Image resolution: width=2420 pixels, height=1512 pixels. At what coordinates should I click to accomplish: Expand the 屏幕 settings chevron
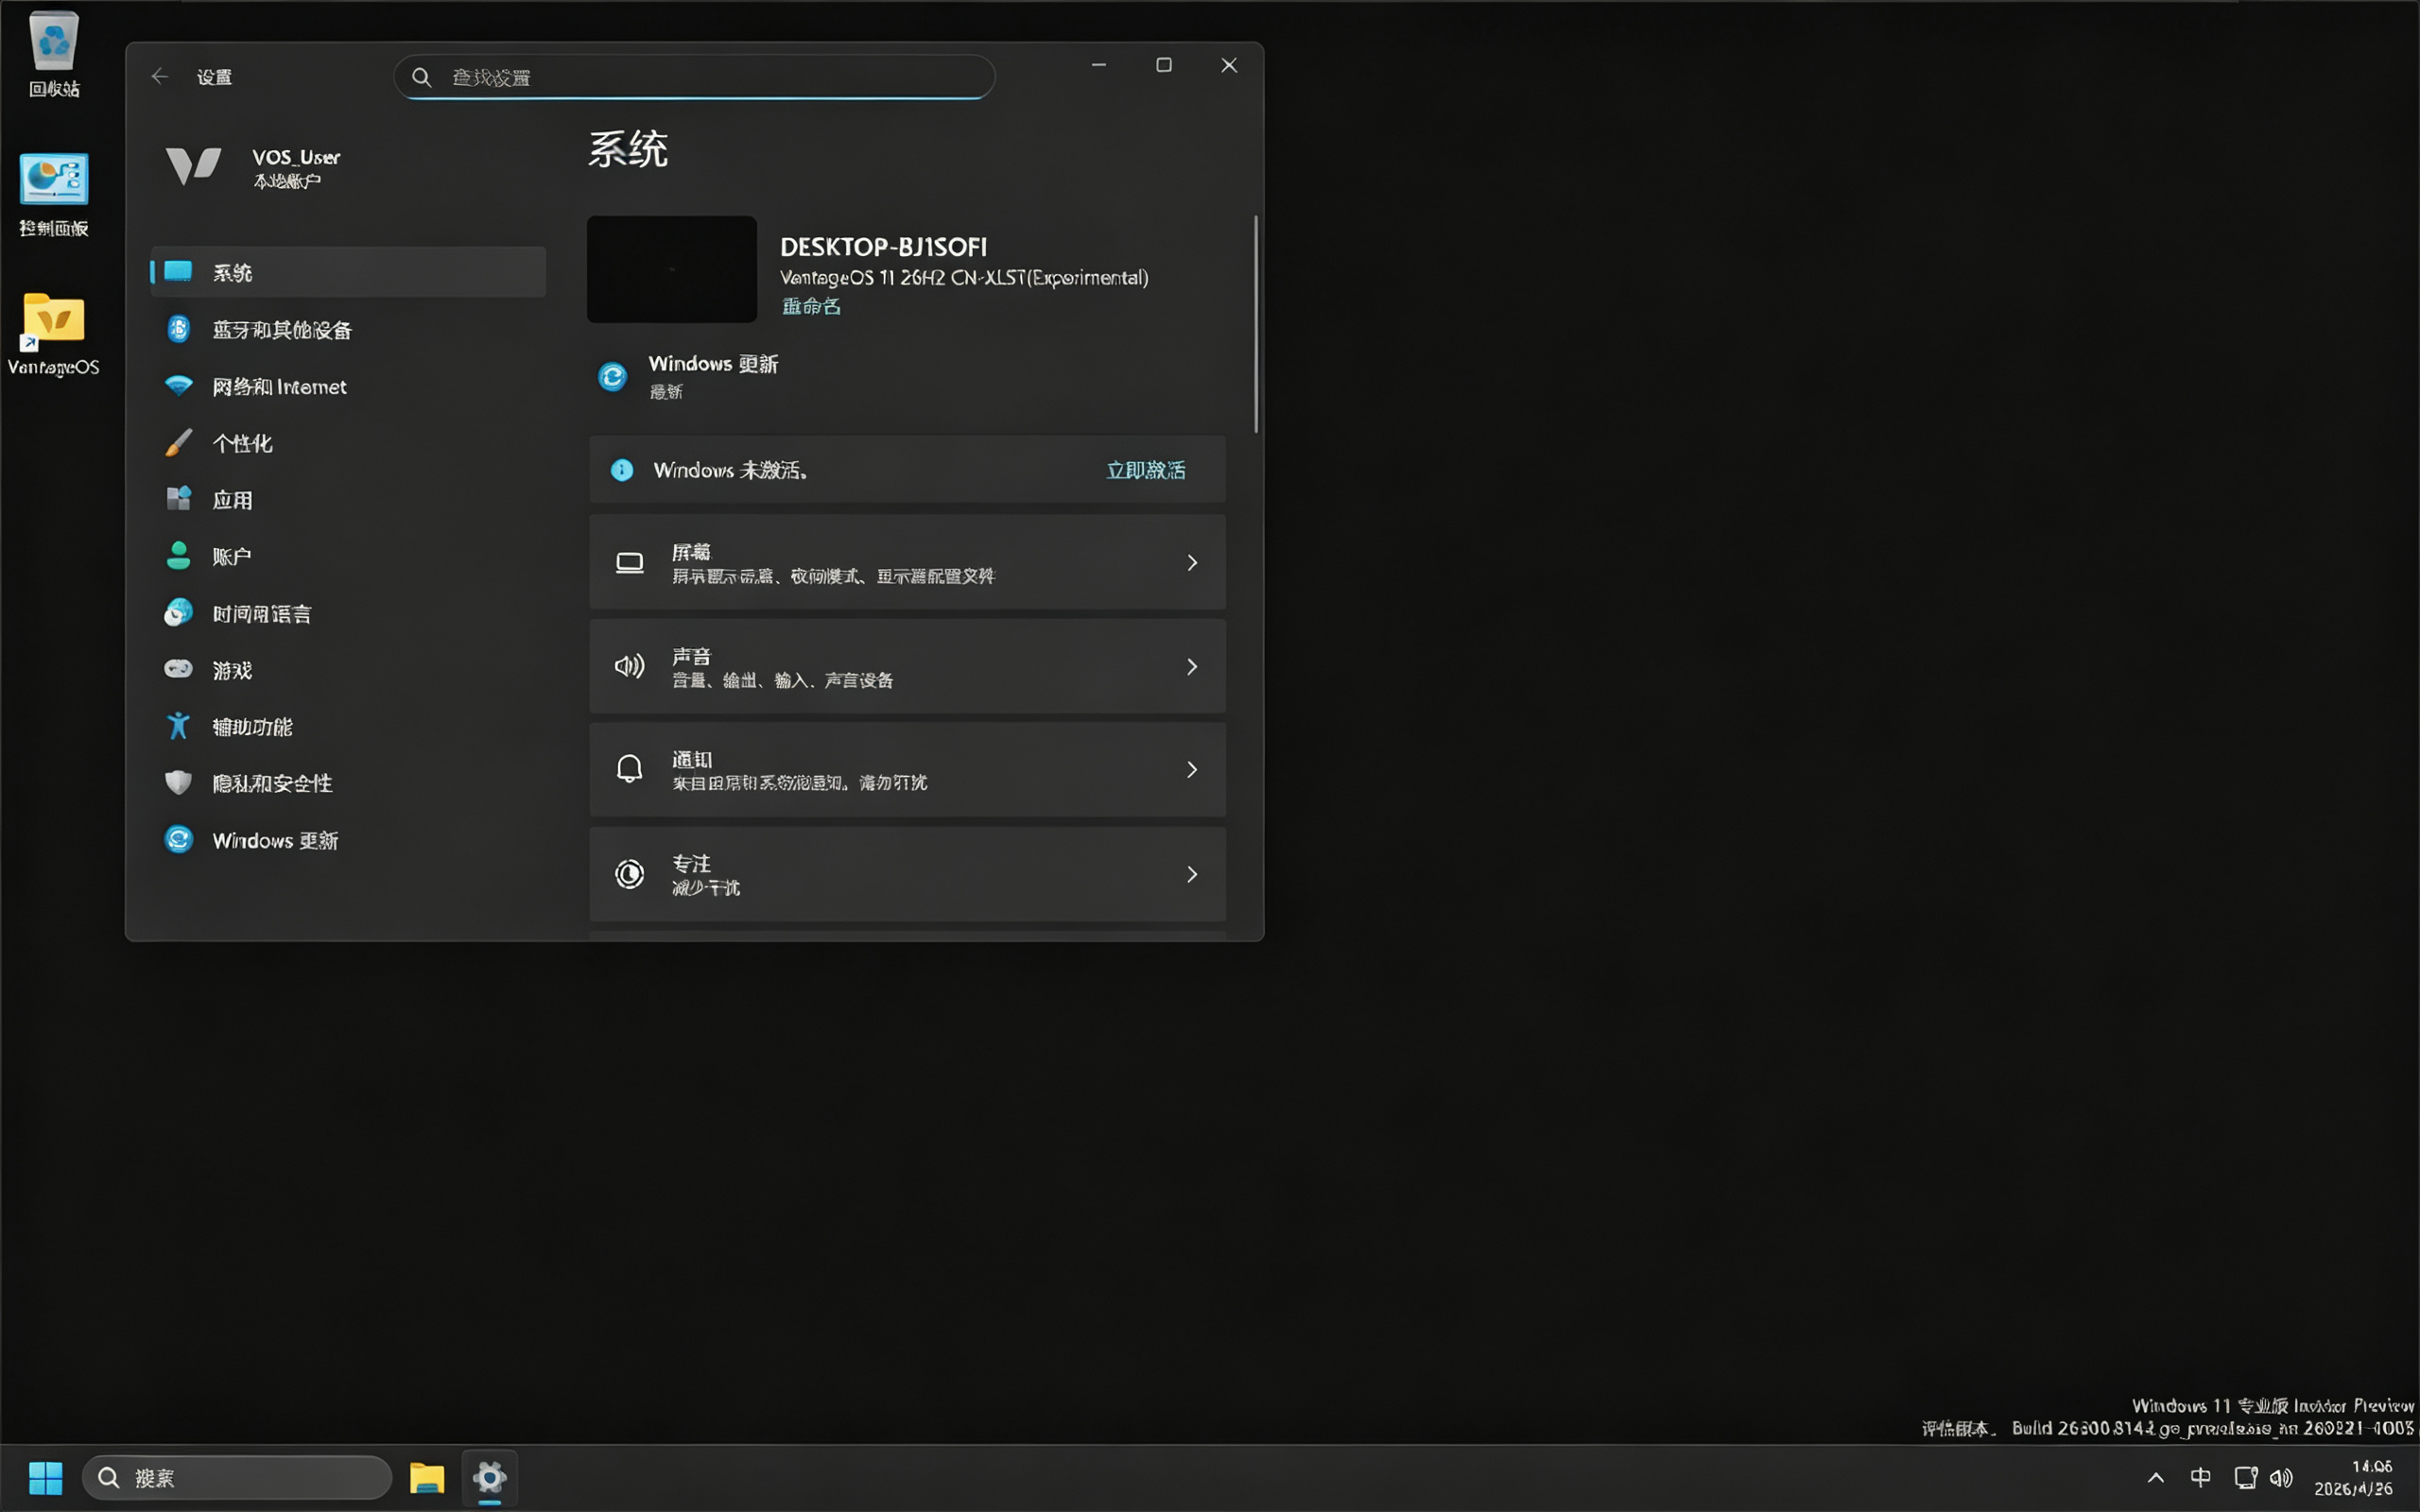click(1192, 563)
